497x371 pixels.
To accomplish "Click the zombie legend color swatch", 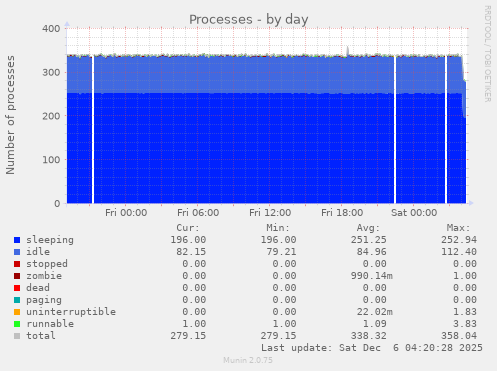I will pyautogui.click(x=17, y=276).
